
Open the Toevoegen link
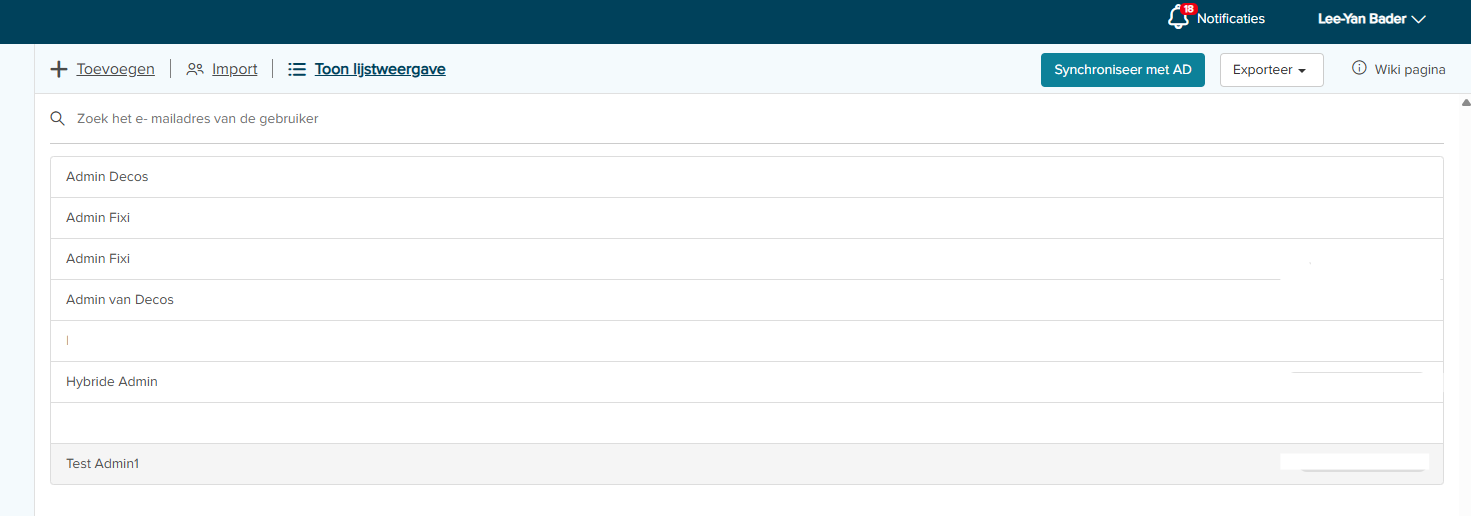115,70
